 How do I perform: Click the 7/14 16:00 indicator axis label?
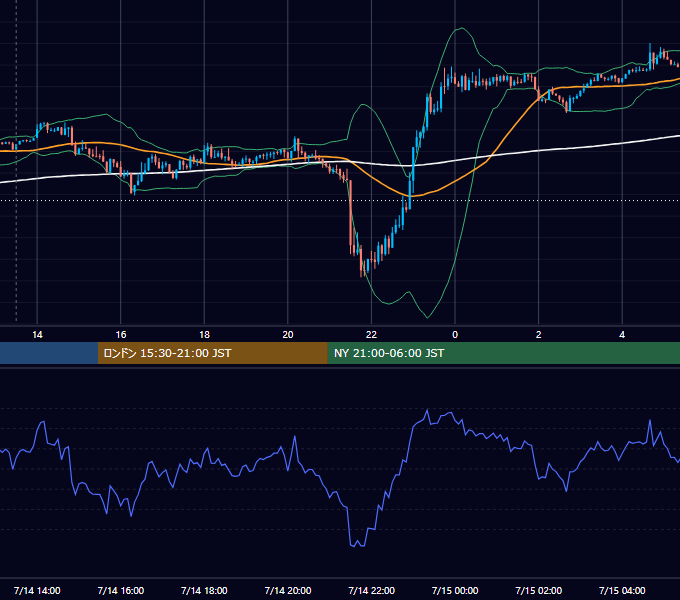[x=121, y=590]
